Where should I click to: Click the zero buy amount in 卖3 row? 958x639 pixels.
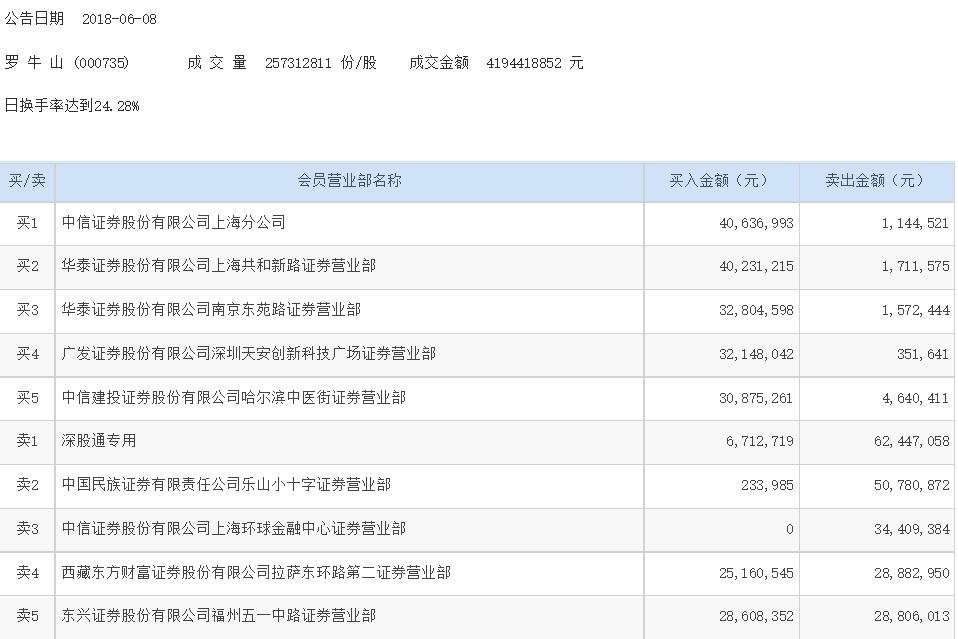789,530
